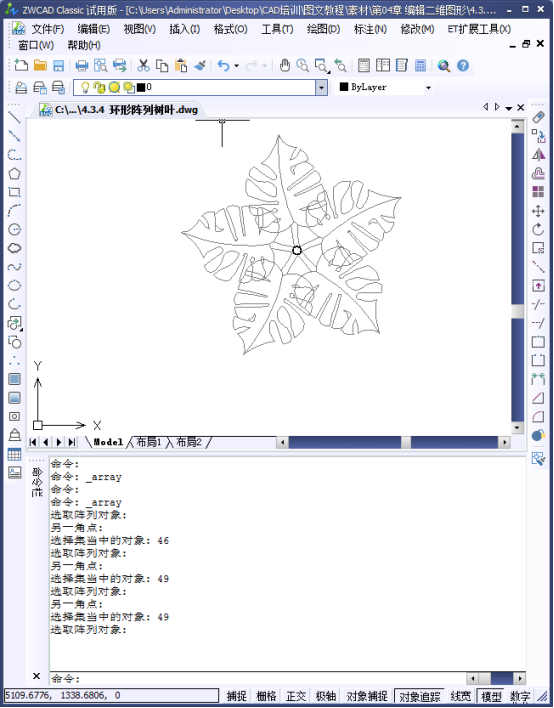Jump to first layout tab arrow
The width and height of the screenshot is (554, 708).
click(33, 442)
